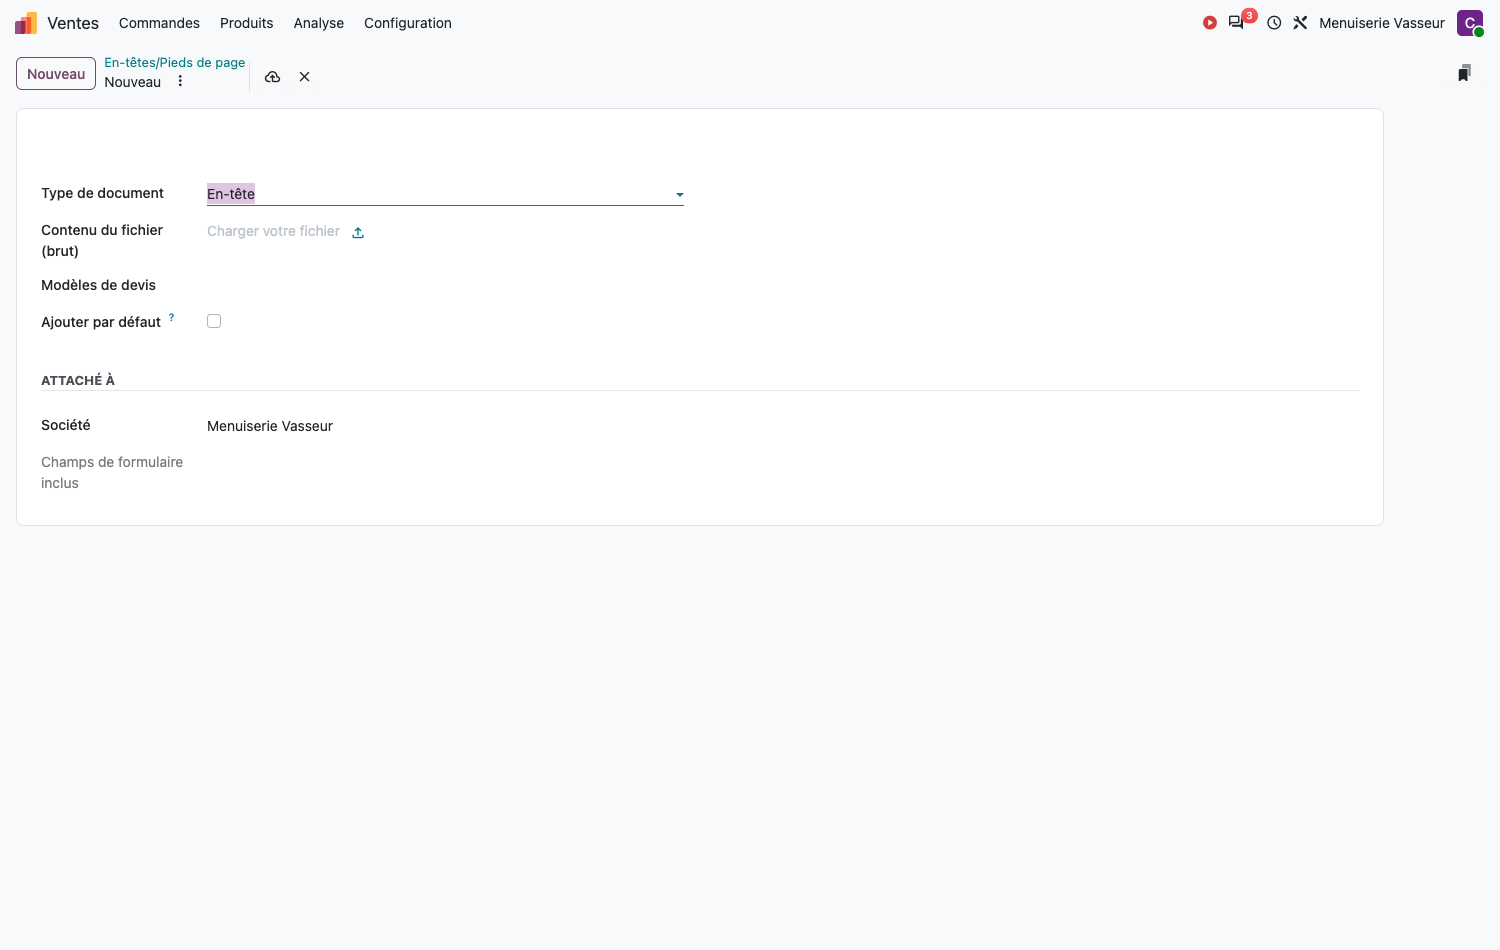Open messages icon with 3 badge
The image size is (1500, 950).
click(x=1237, y=23)
